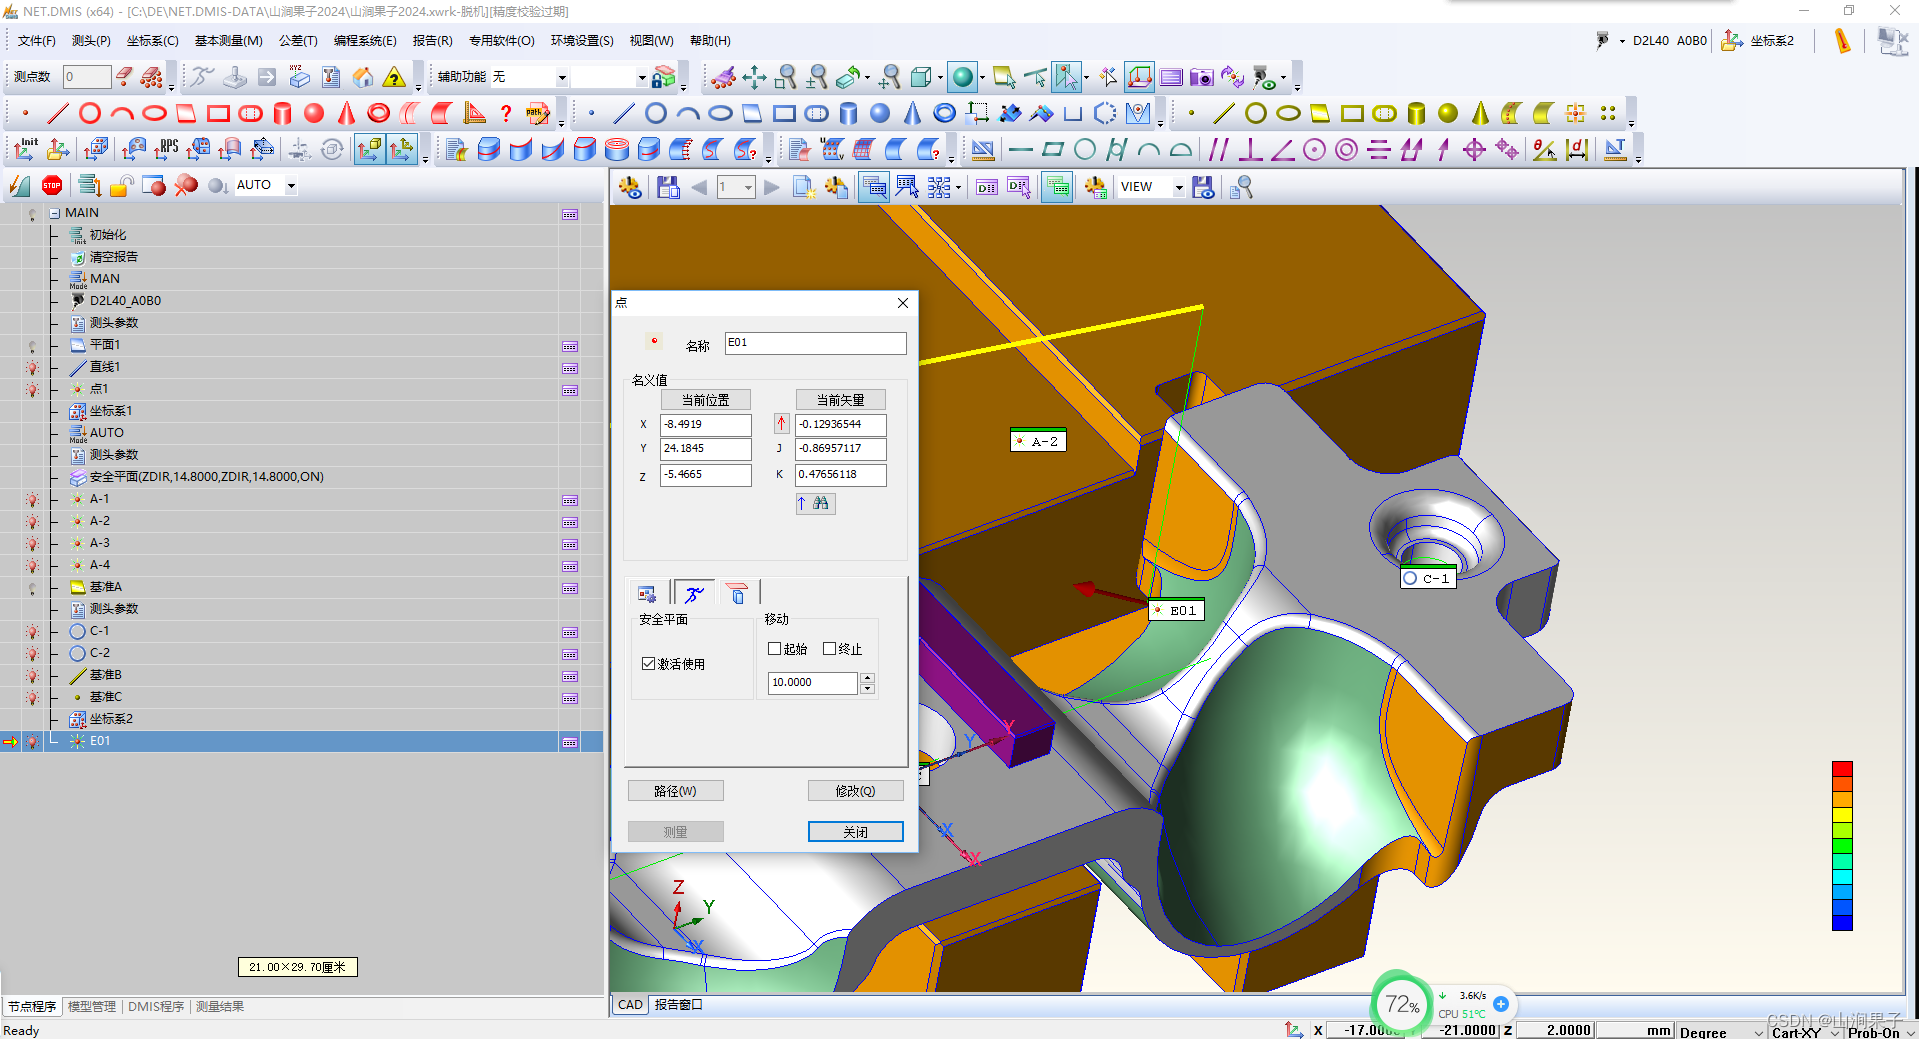Select the concentricity tolerance icon
This screenshot has height=1039, width=1919.
coord(1346,149)
